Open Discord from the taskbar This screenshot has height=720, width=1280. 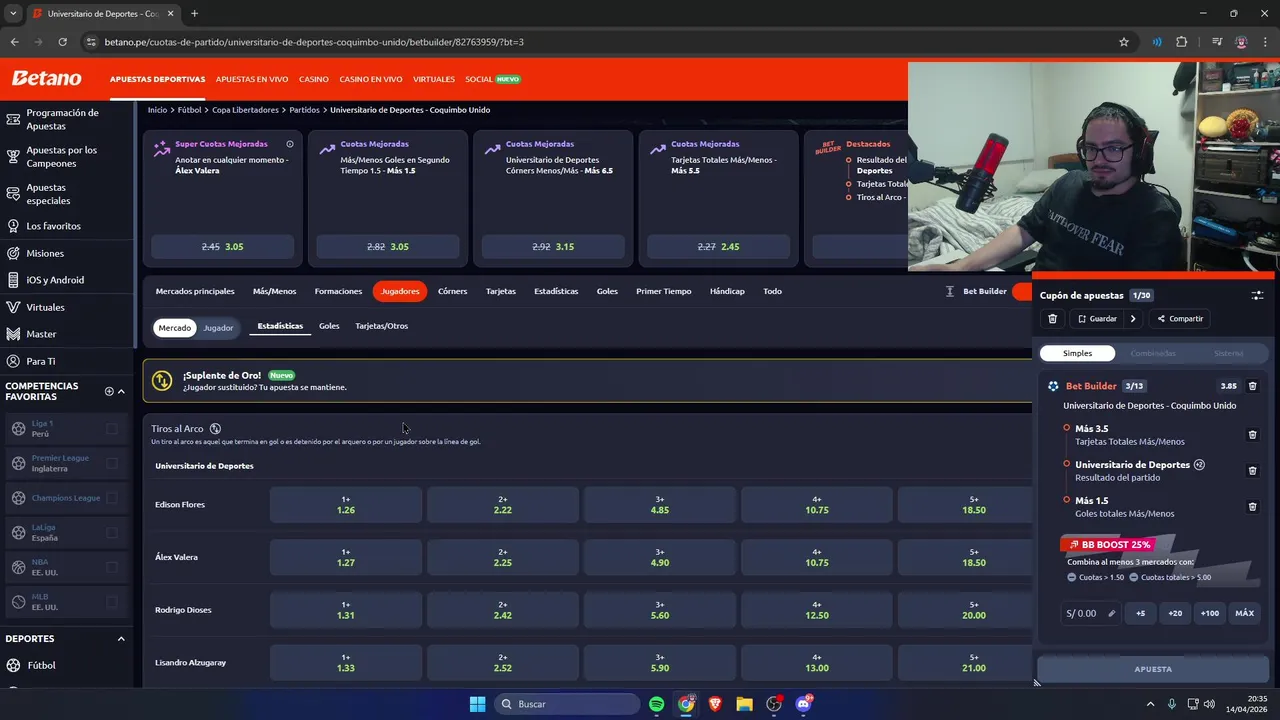803,704
